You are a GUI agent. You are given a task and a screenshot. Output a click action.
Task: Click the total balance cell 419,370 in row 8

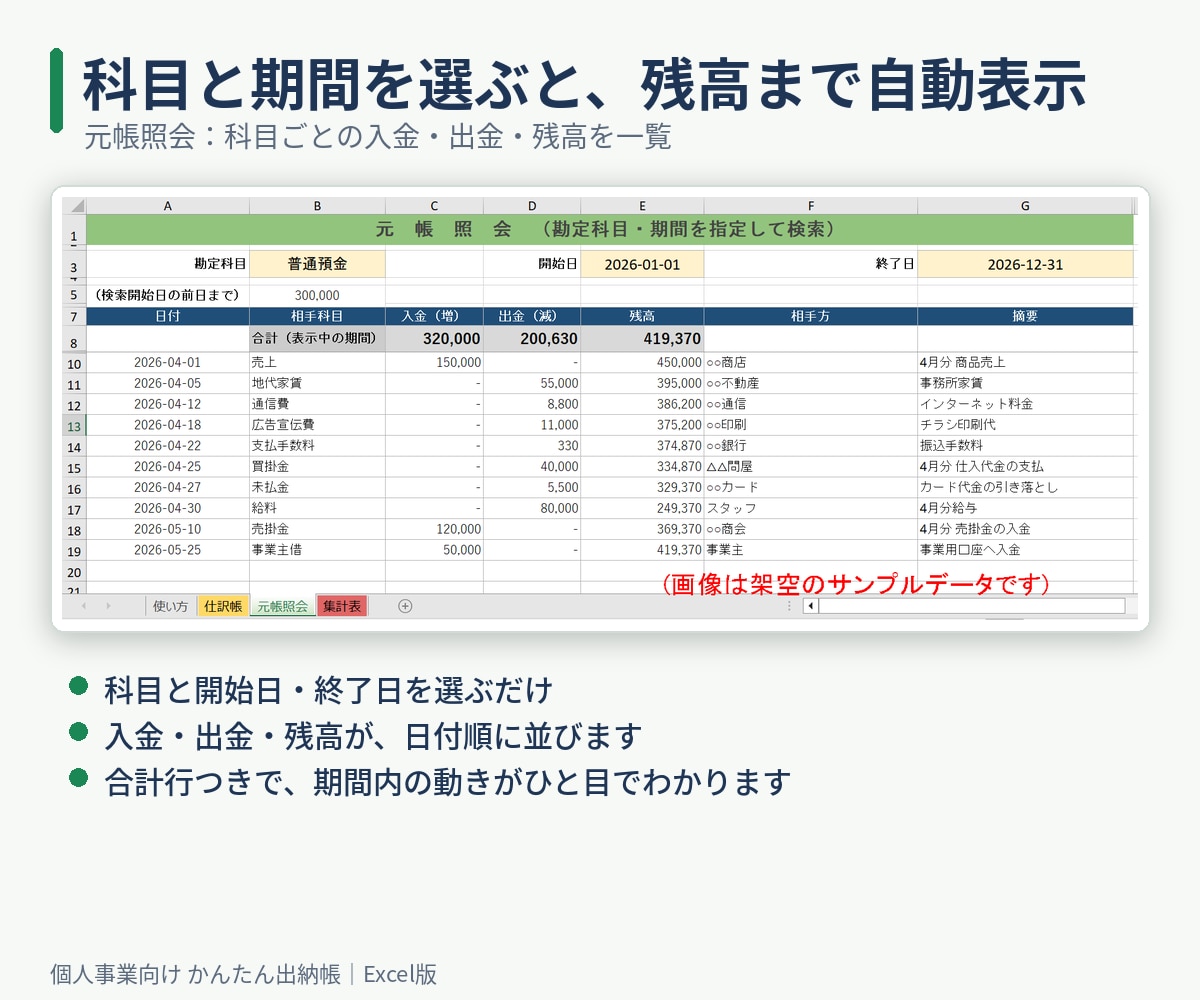click(x=642, y=338)
